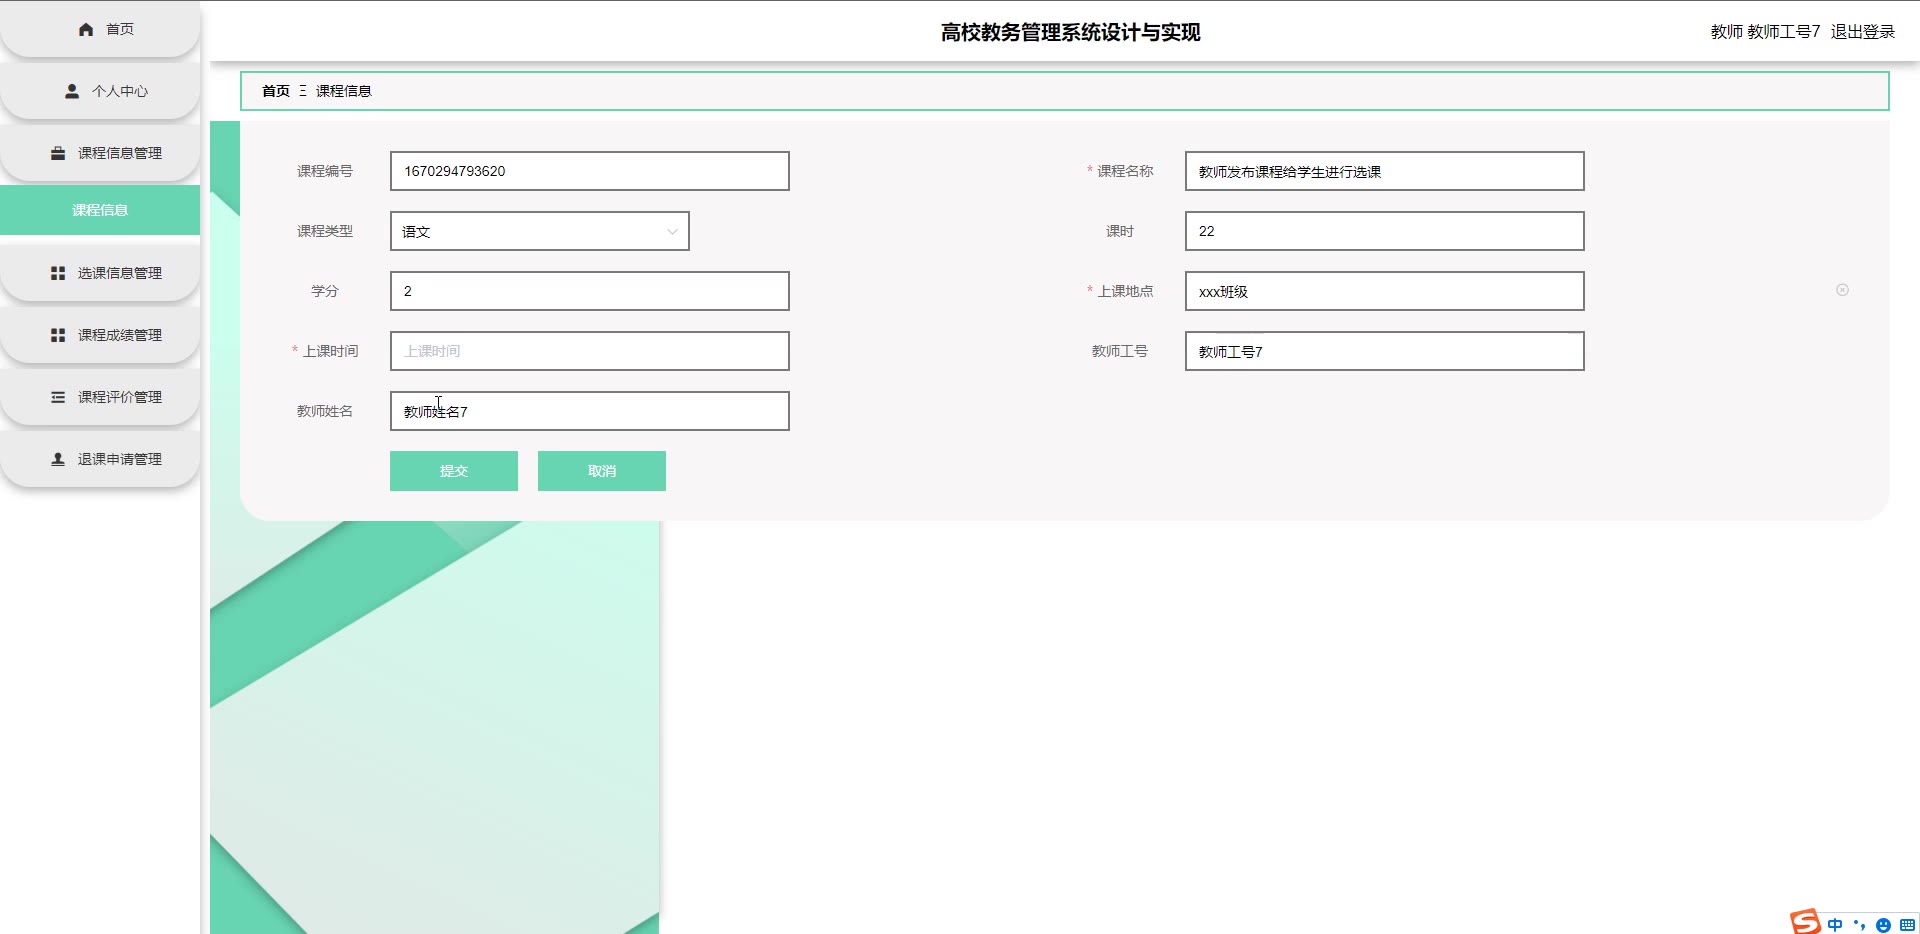Click the grid icon beside 选课信息管理

[x=58, y=273]
